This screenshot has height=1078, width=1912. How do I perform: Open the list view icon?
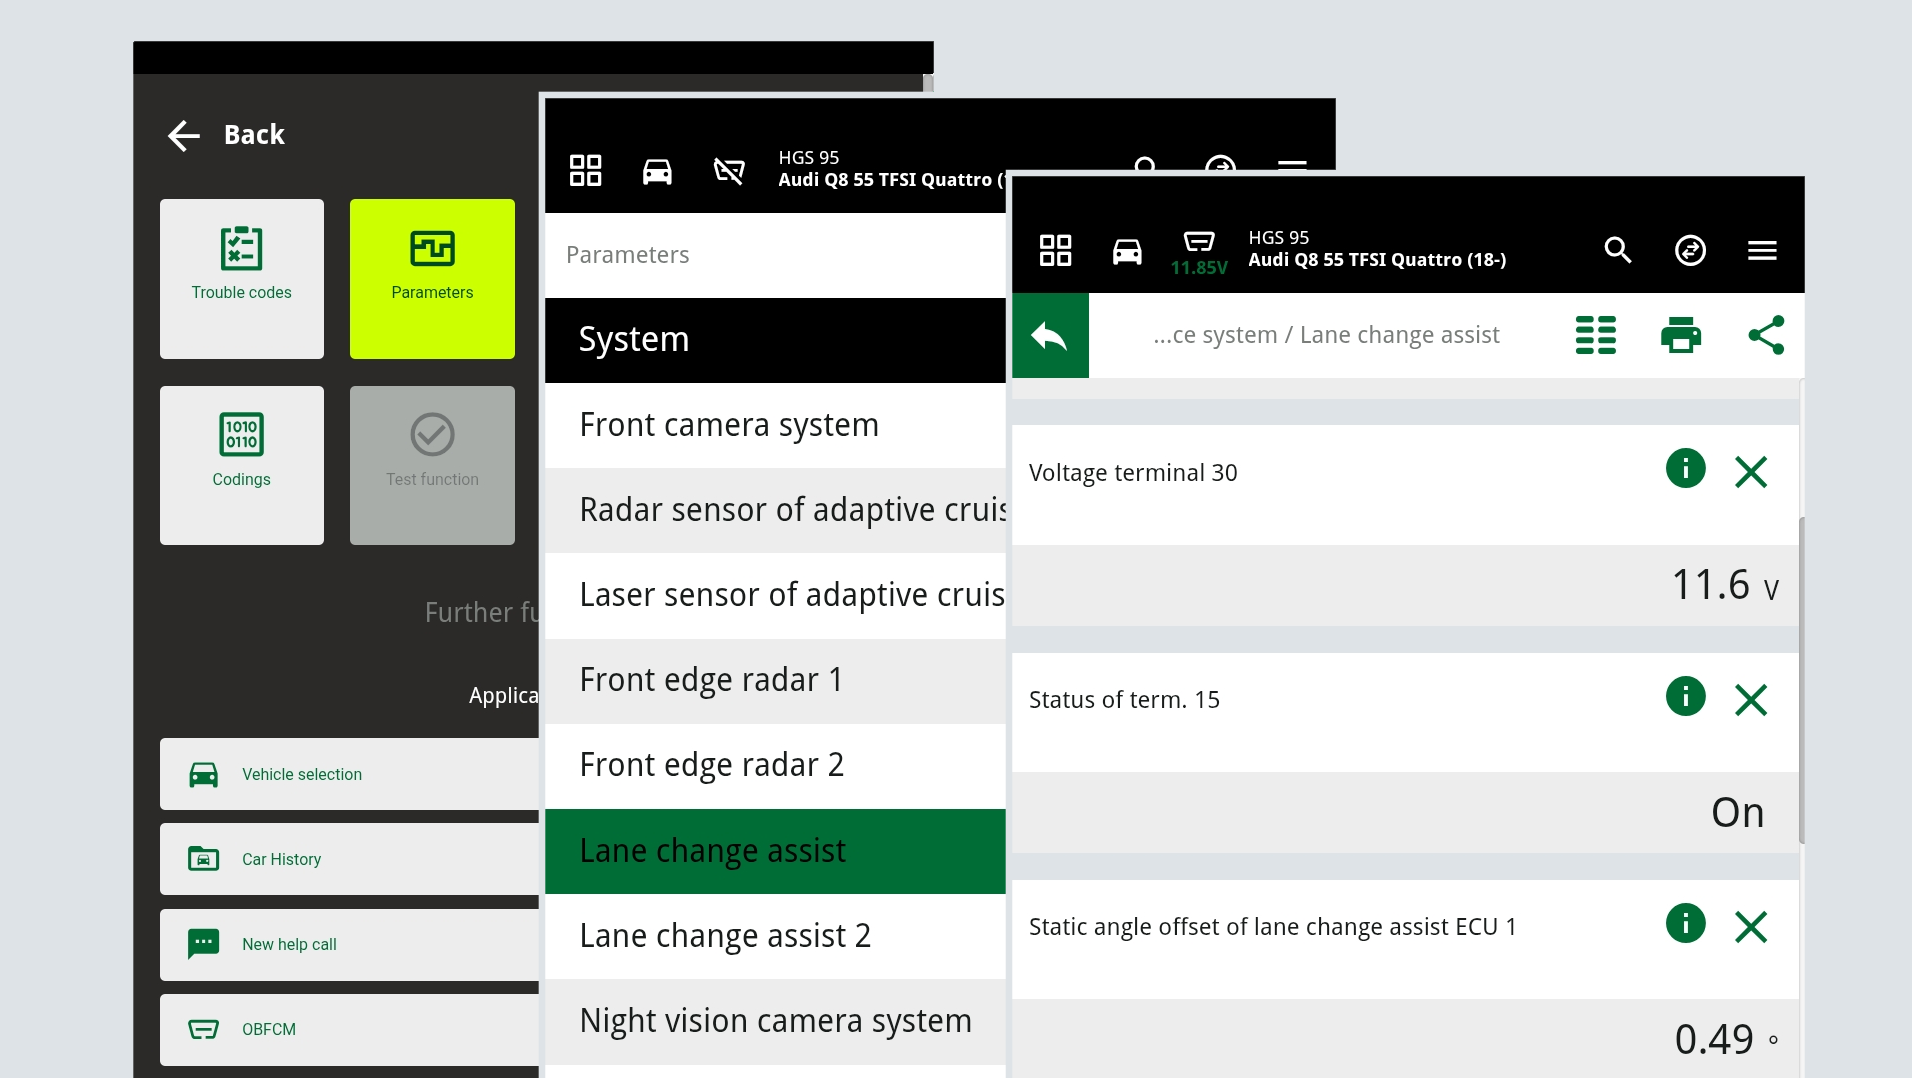pos(1595,336)
